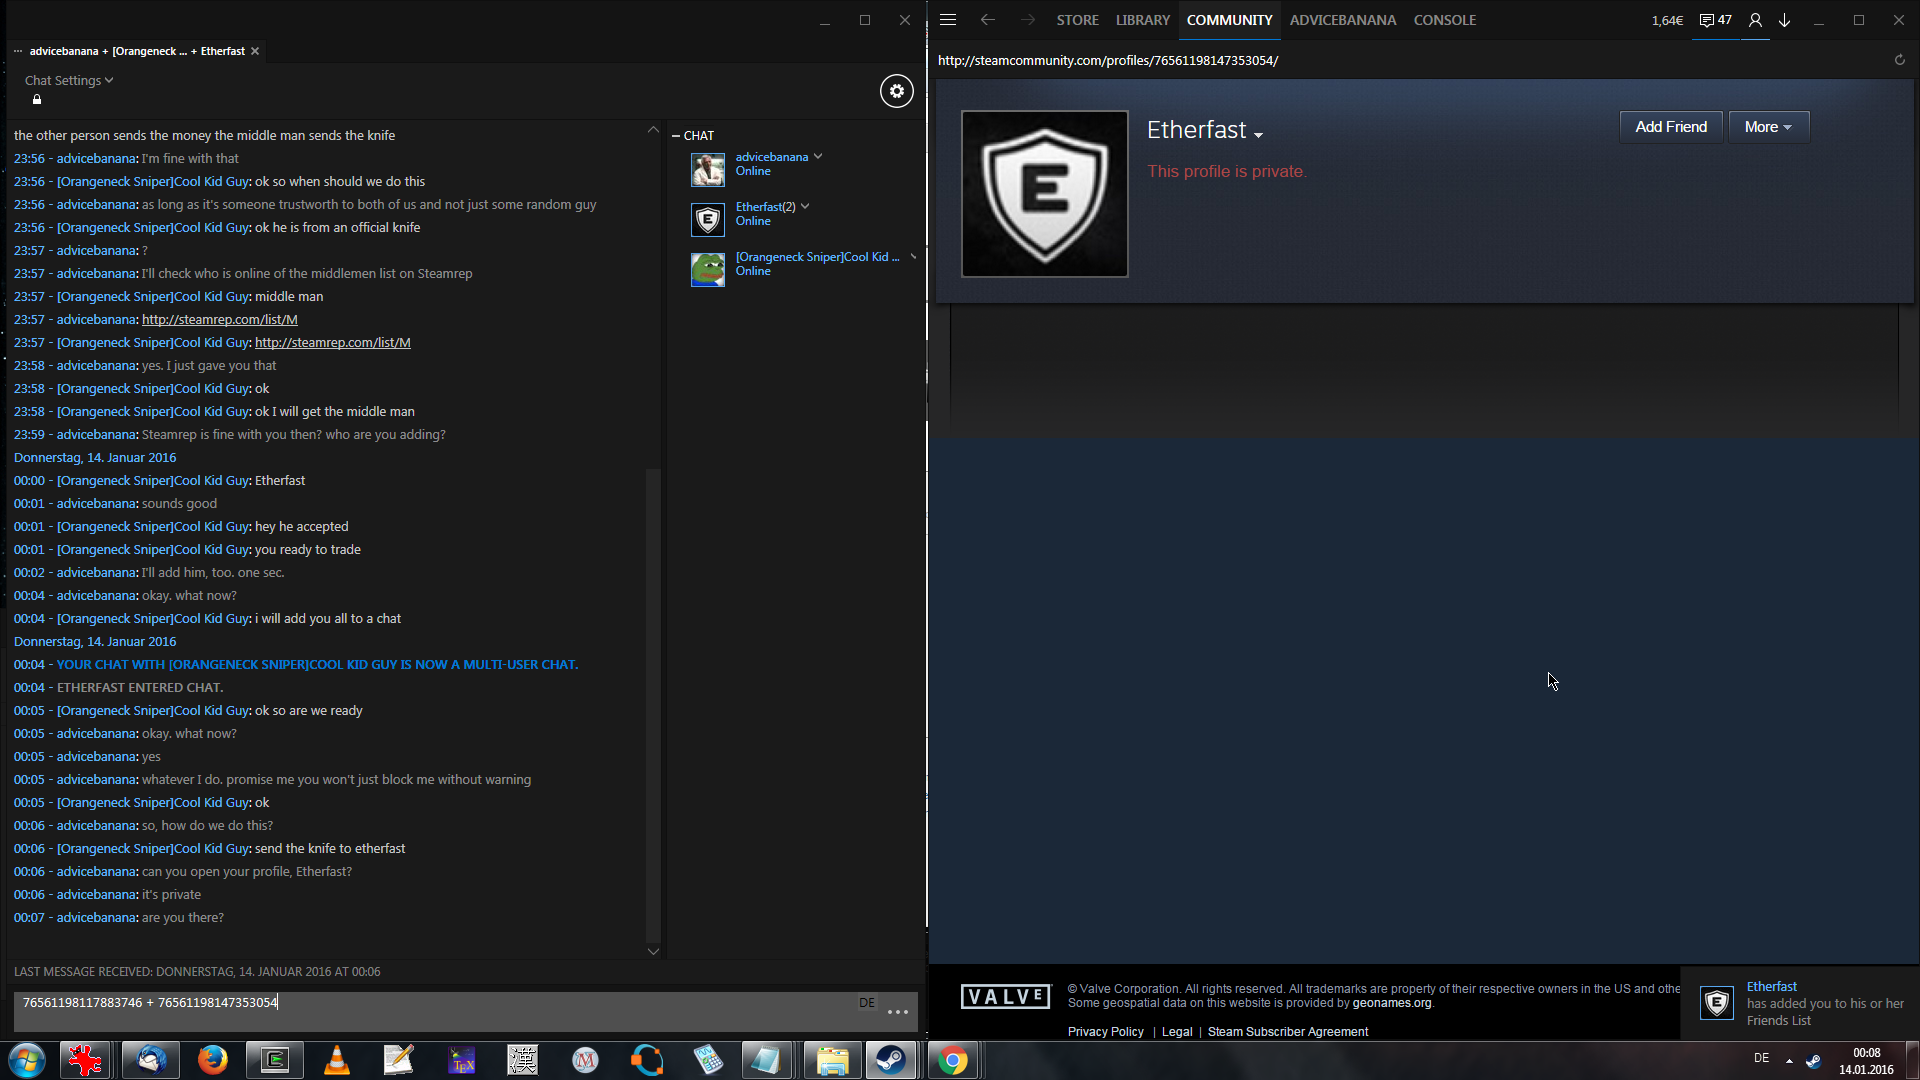The height and width of the screenshot is (1080, 1920).
Task: Open friends icon in Steam header
Action: (1755, 20)
